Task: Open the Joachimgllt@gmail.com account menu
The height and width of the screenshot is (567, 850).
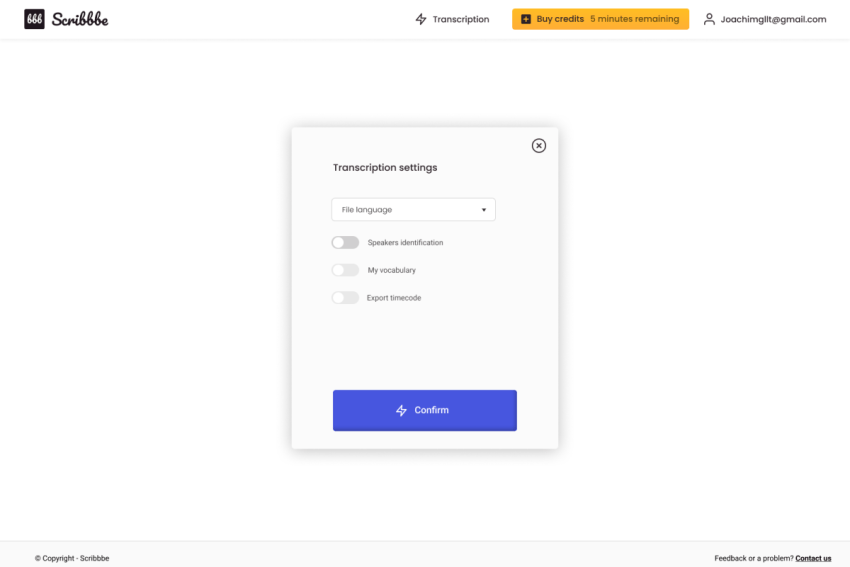Action: [773, 19]
